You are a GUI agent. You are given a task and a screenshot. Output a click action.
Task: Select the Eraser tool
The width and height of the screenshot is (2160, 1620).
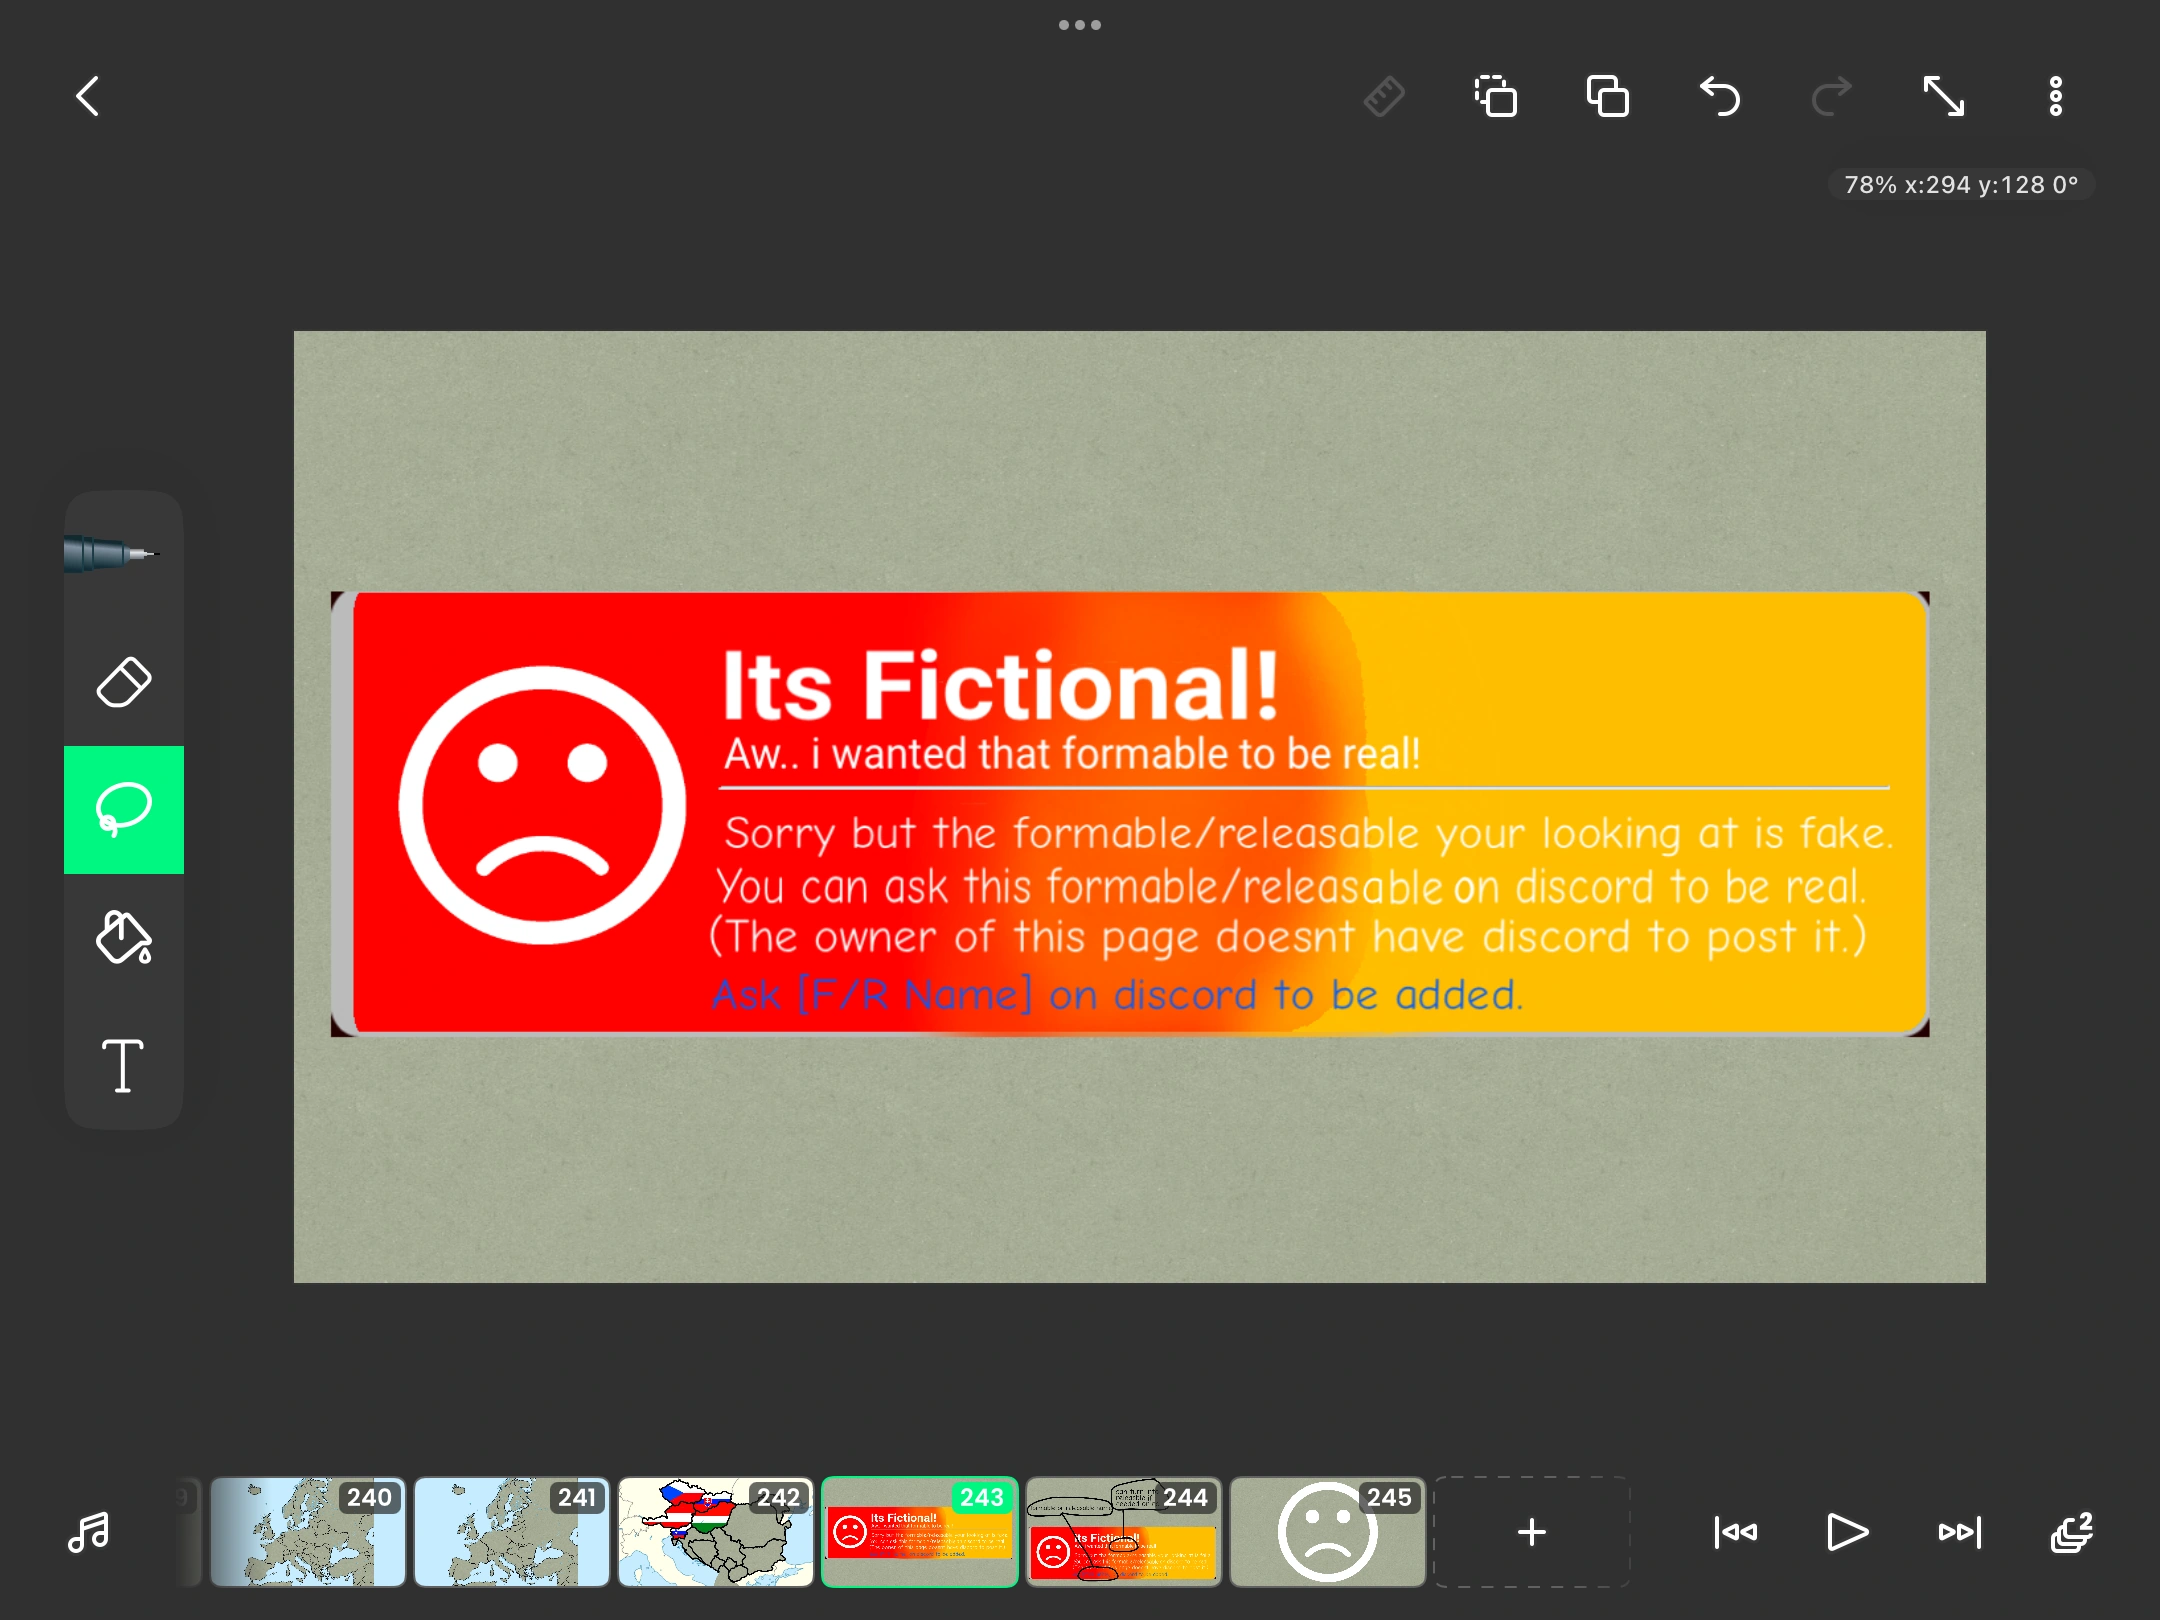click(x=123, y=683)
